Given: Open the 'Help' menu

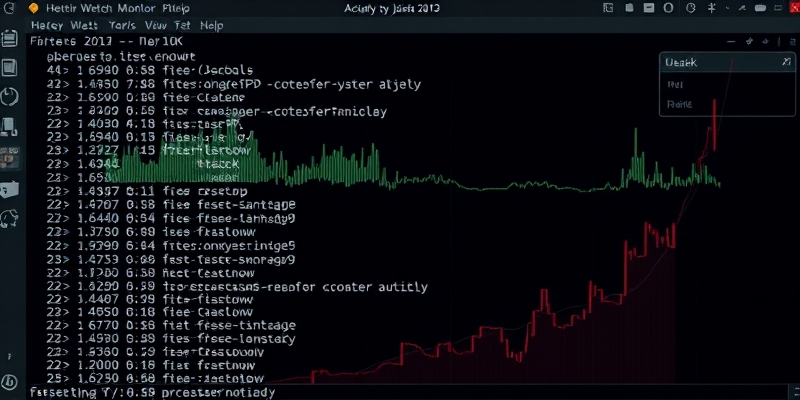Looking at the screenshot, I should coord(211,26).
